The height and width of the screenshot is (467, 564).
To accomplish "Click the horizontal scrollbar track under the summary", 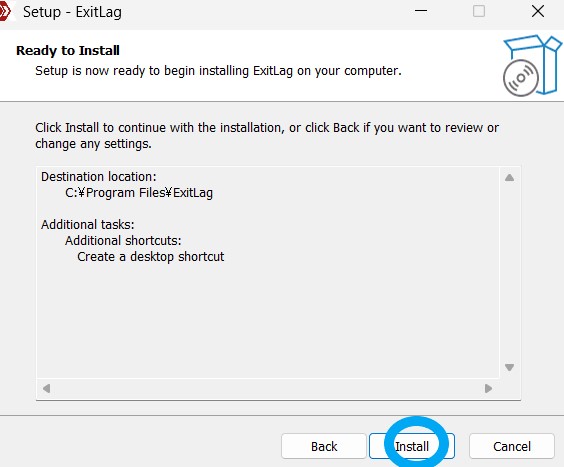I will point(267,389).
